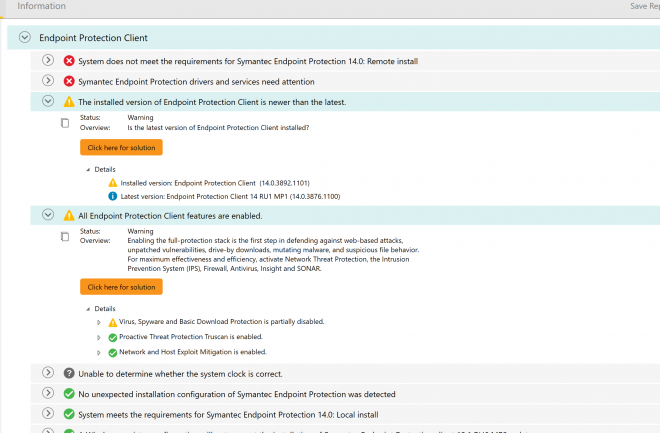Viewport: 660px width, 433px height.
Task: Click 'Network and Host Exploit Mitigation is enabled' text
Action: pos(193,352)
